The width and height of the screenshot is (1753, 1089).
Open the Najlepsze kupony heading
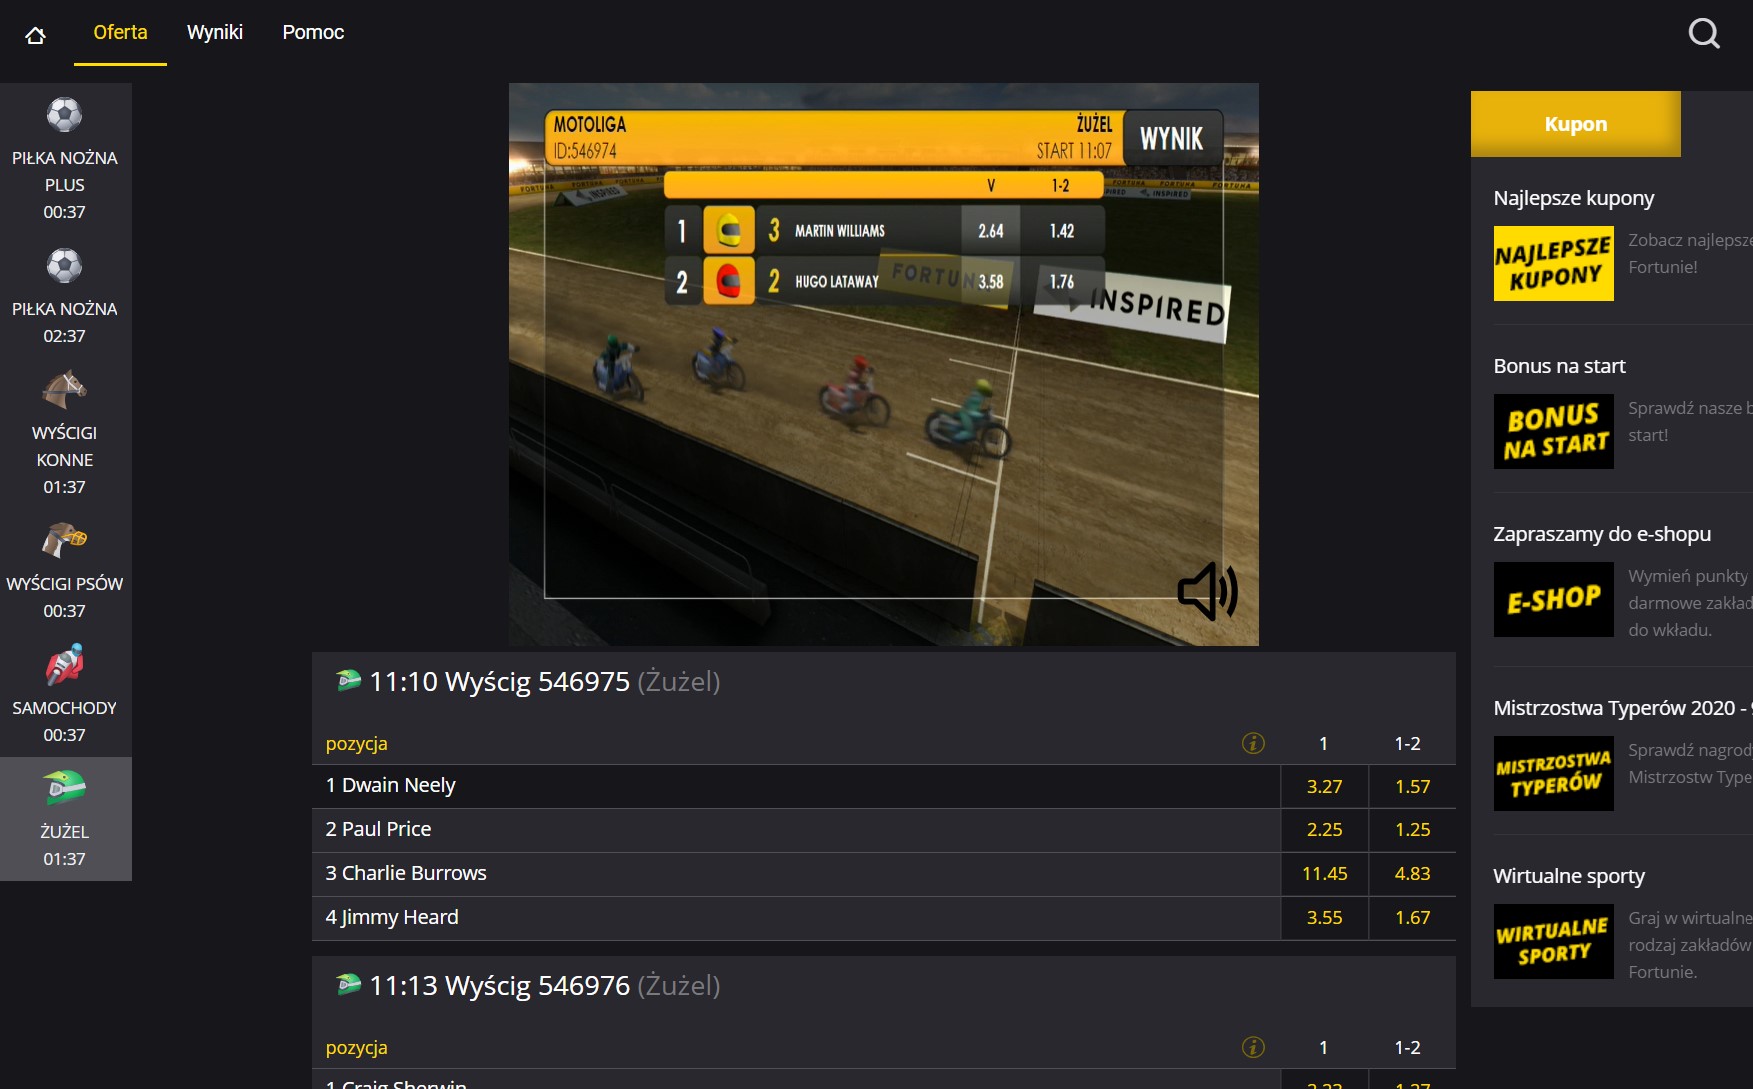tap(1574, 198)
